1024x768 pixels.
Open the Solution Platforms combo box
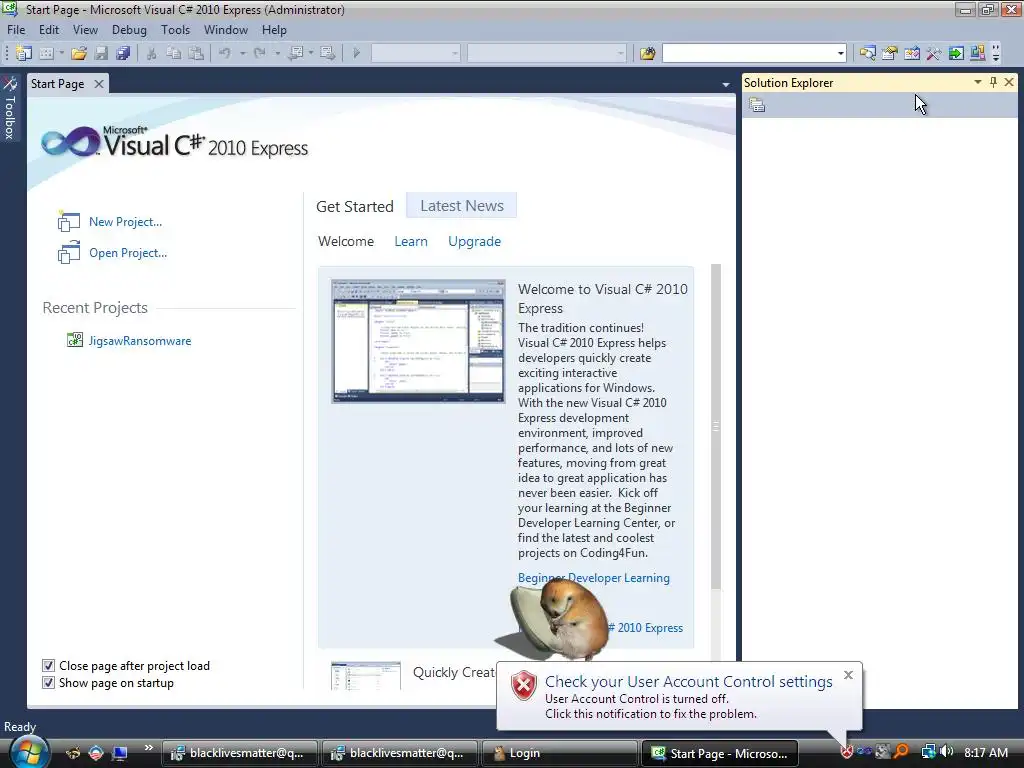pyautogui.click(x=547, y=53)
